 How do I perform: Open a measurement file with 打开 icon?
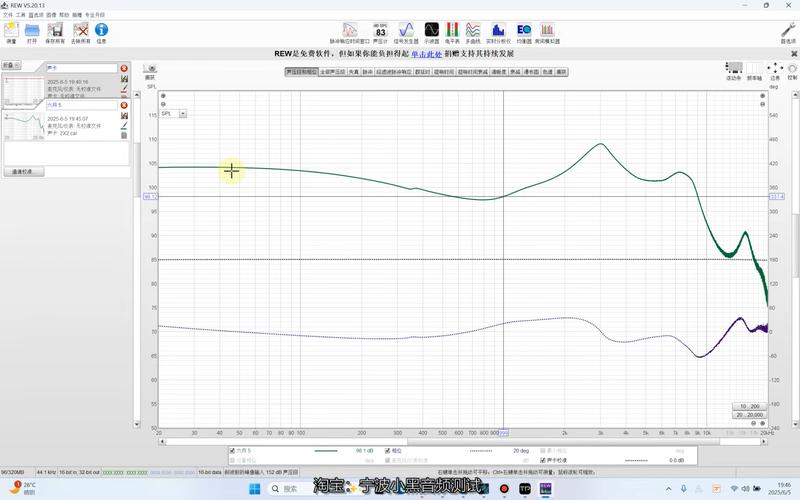point(32,33)
